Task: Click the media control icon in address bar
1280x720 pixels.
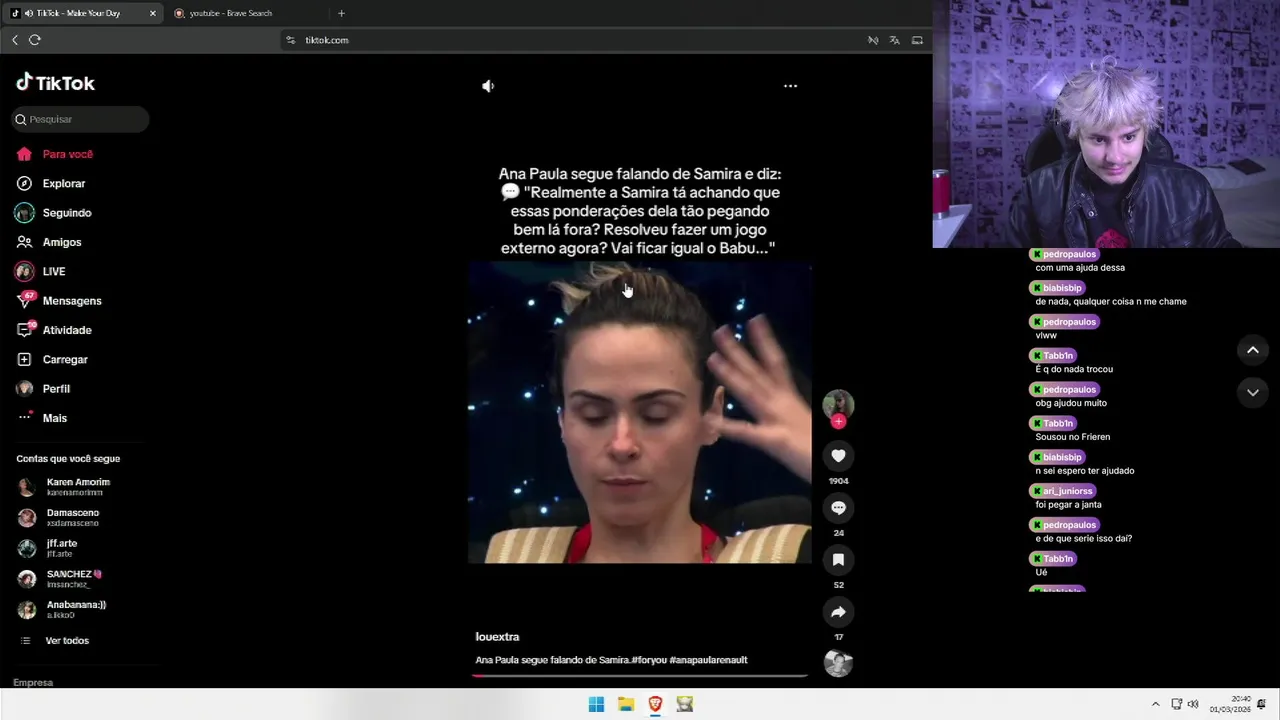Action: pyautogui.click(x=873, y=40)
